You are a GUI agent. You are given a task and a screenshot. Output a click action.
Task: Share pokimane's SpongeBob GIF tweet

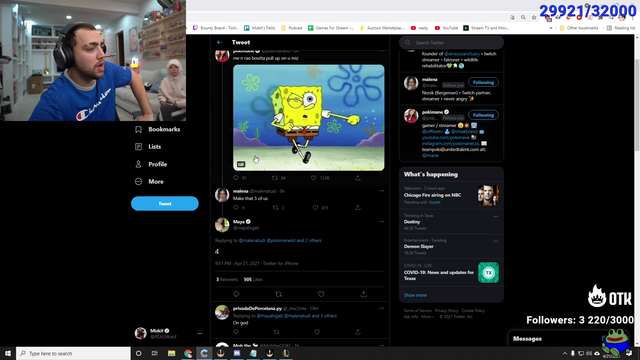(x=358, y=178)
